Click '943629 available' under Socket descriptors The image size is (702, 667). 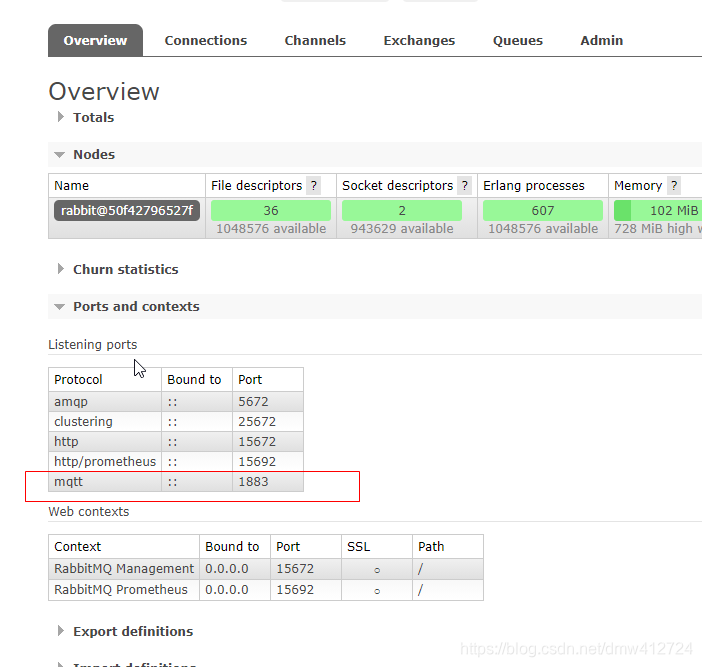click(x=402, y=229)
